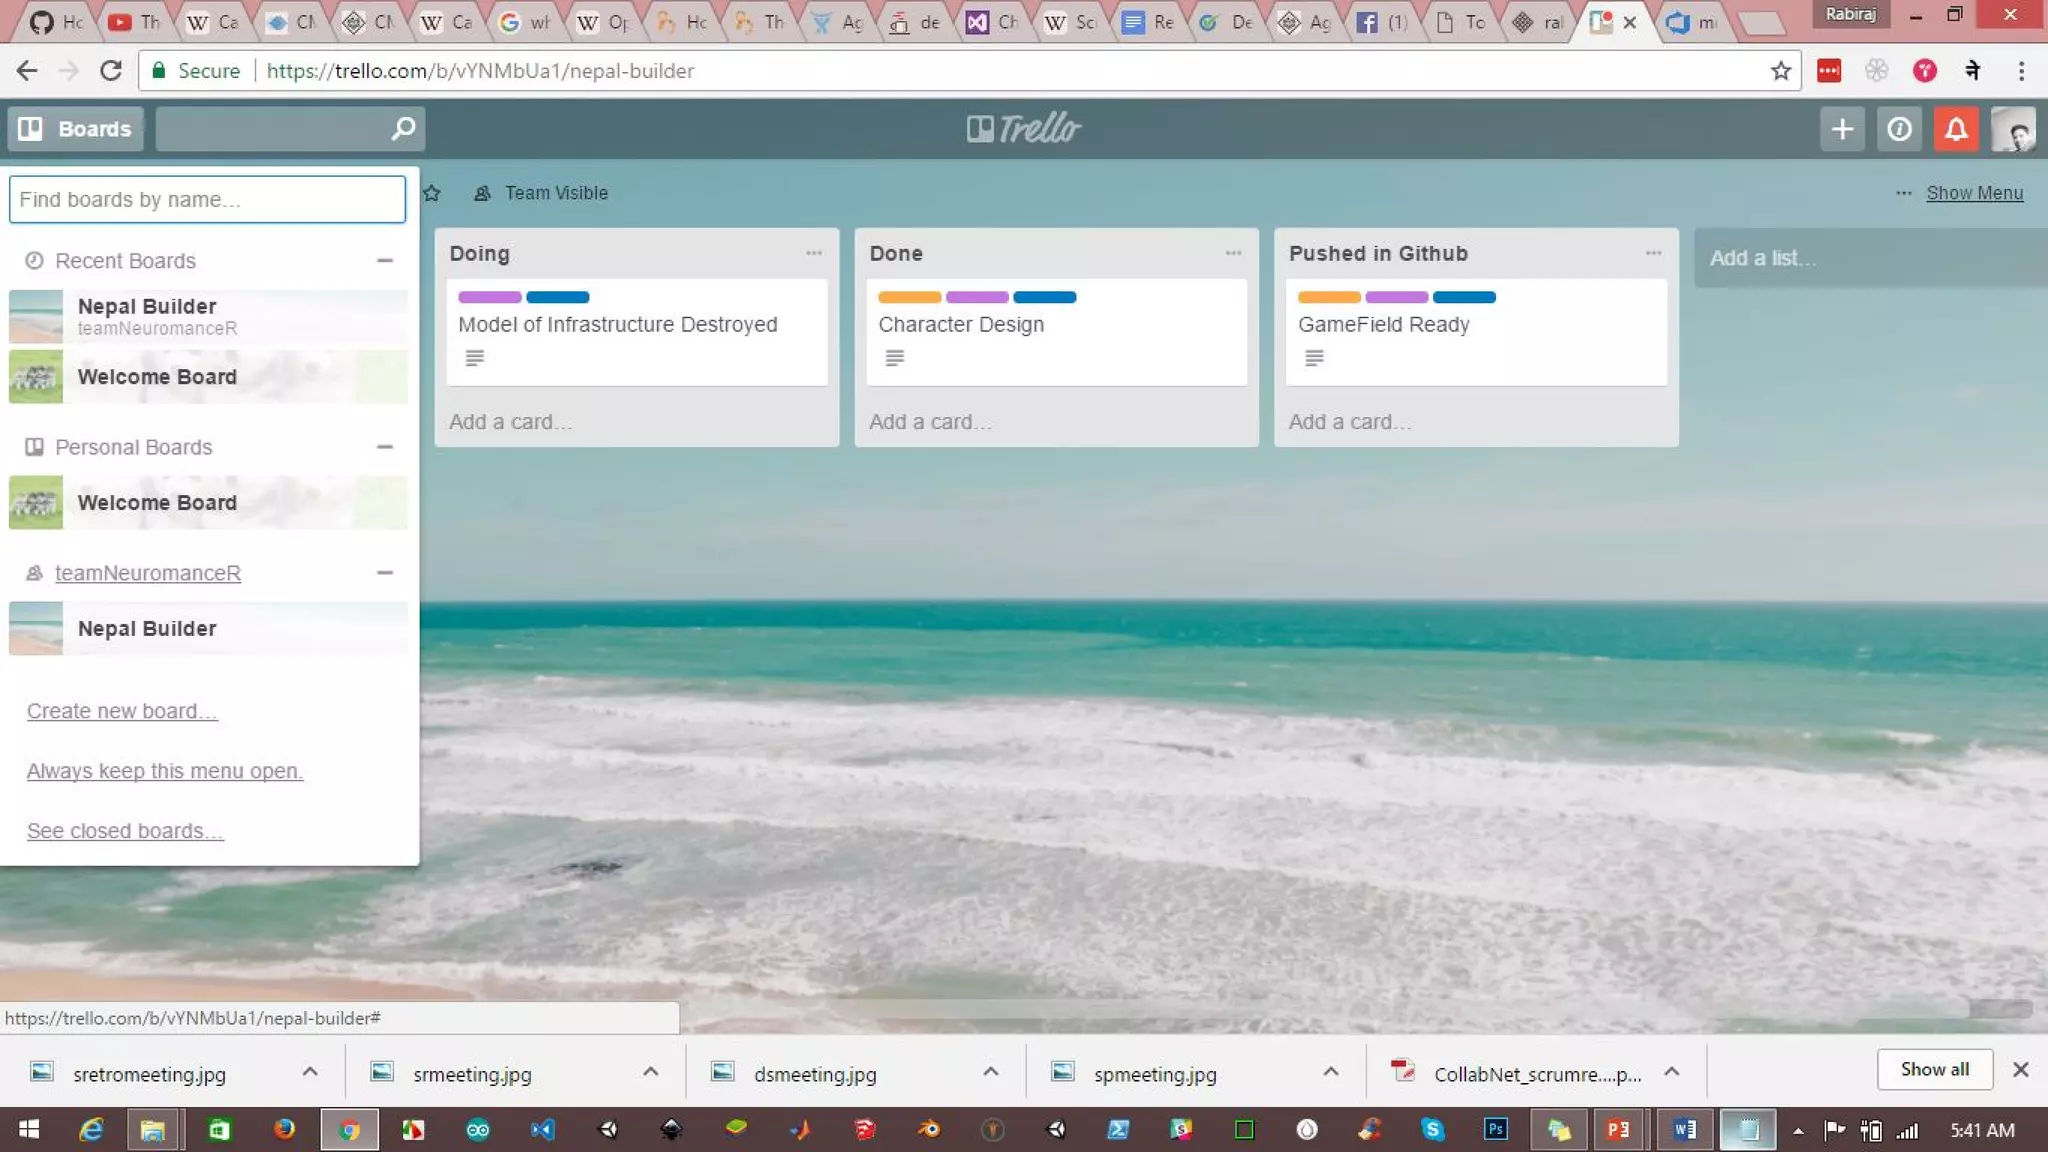
Task: Collapse the Personal Boards section
Action: coord(385,447)
